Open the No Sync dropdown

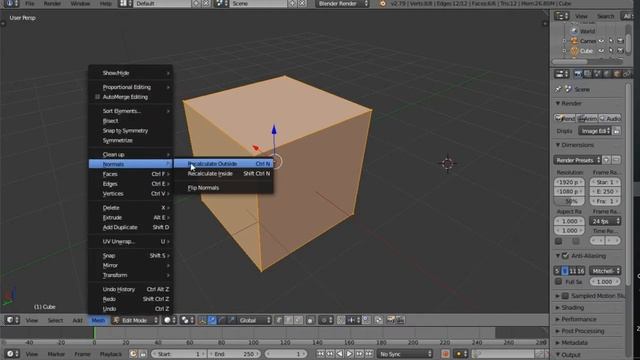tap(404, 354)
